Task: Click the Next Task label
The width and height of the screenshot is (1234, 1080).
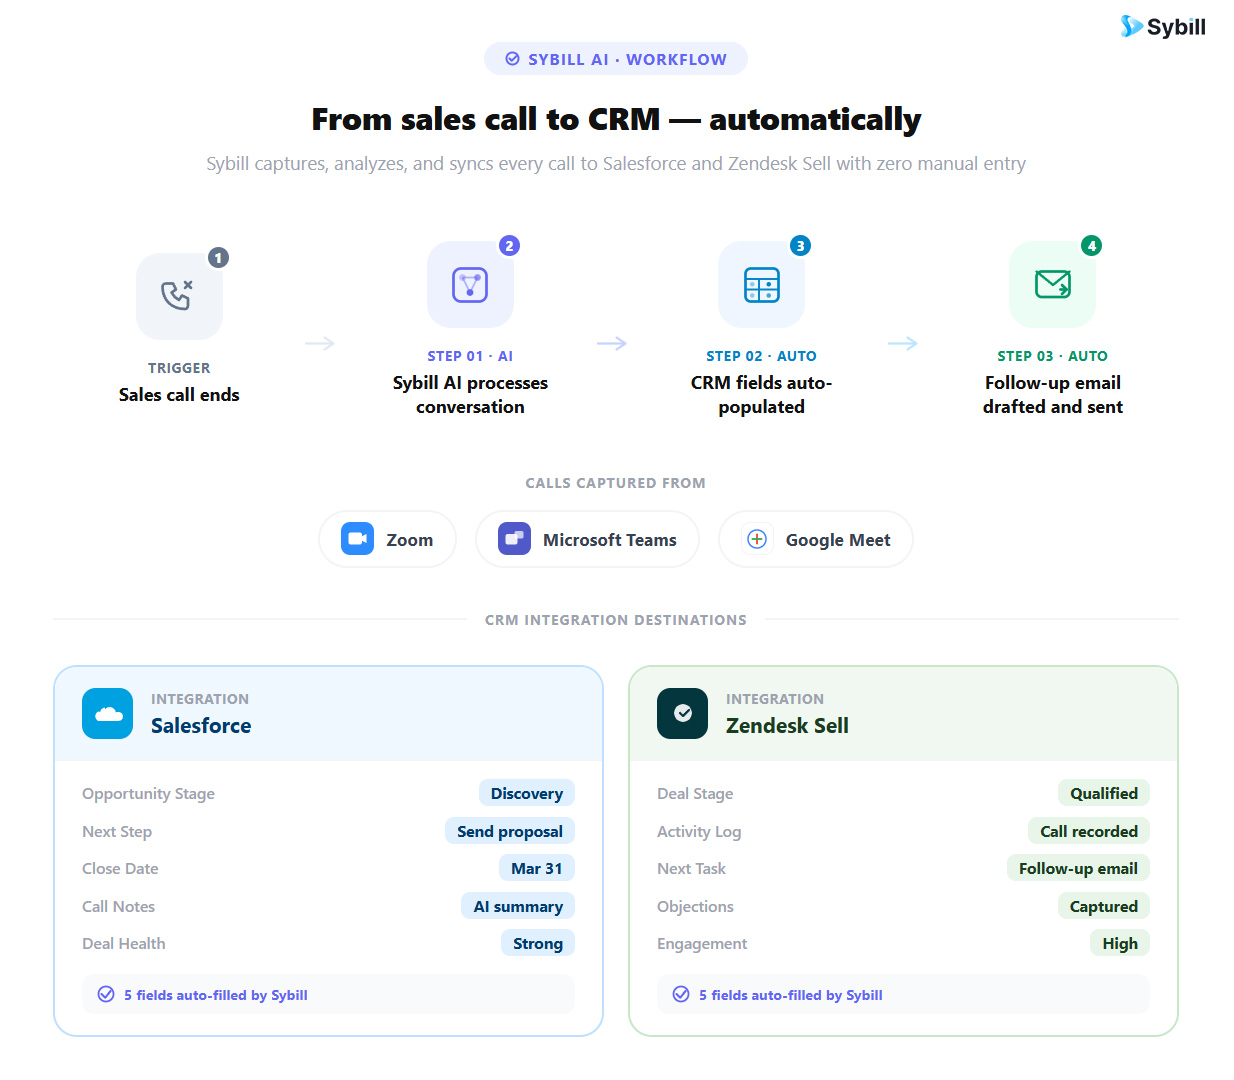Action: tap(691, 869)
